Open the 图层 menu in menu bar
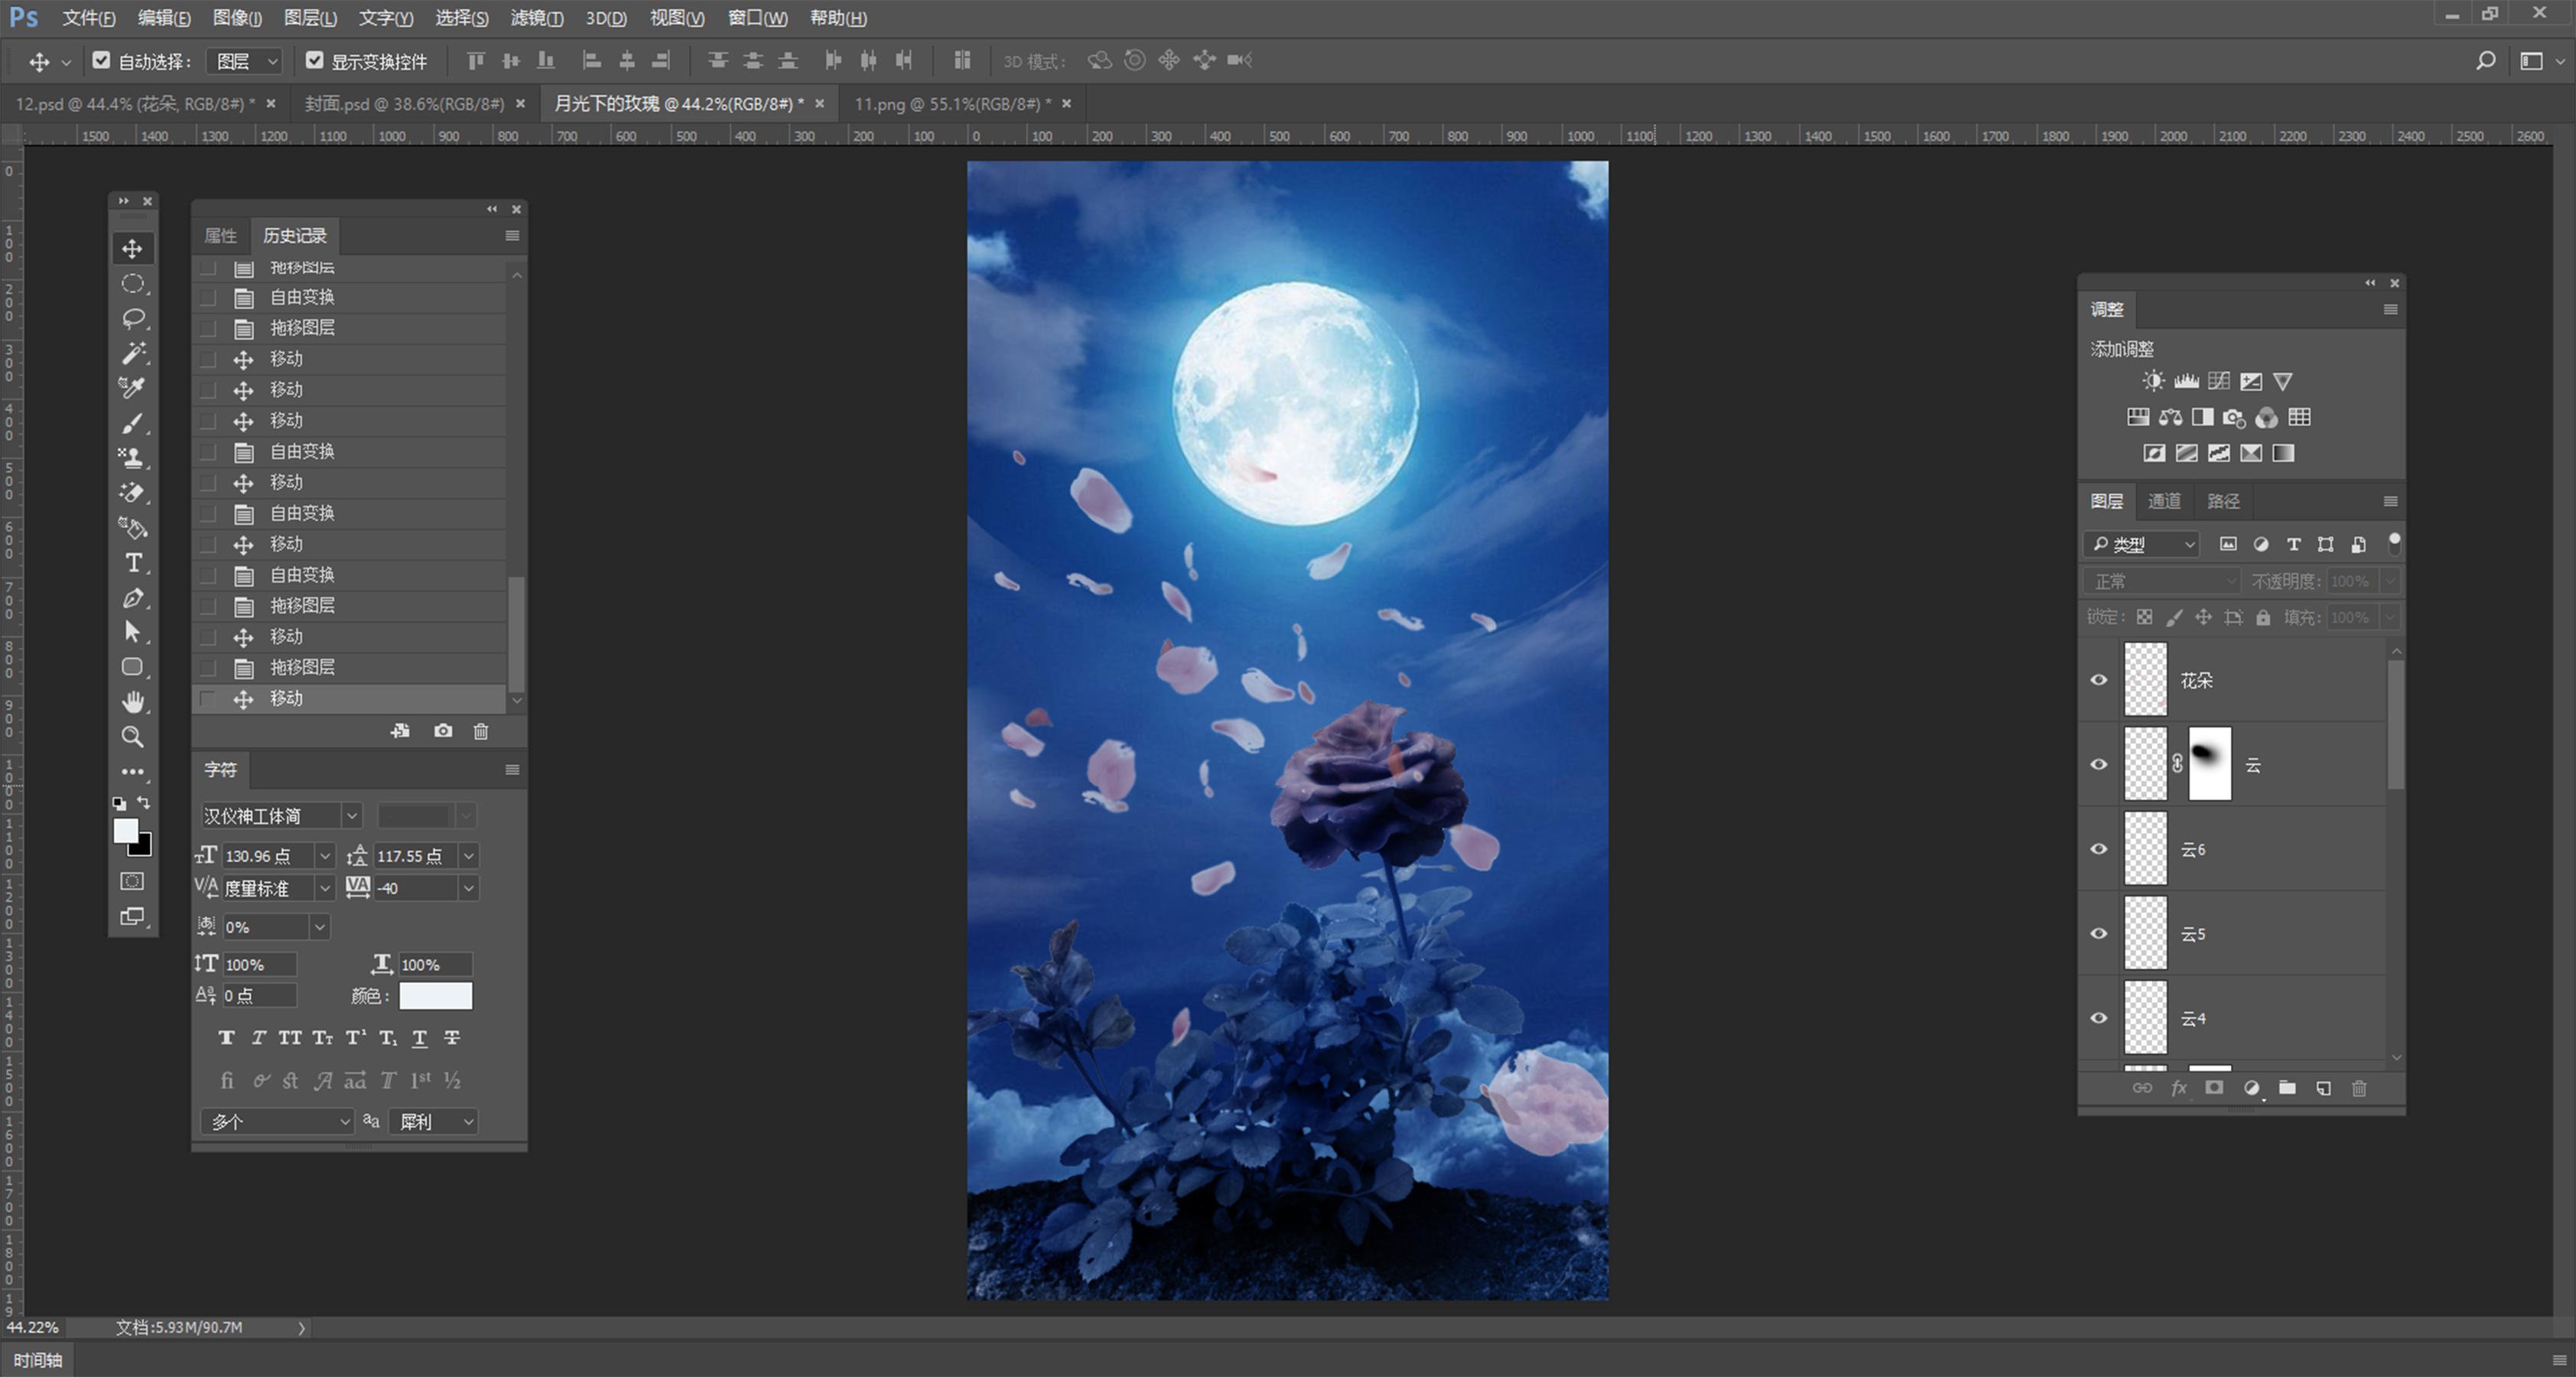This screenshot has height=1377, width=2576. pyautogui.click(x=310, y=18)
